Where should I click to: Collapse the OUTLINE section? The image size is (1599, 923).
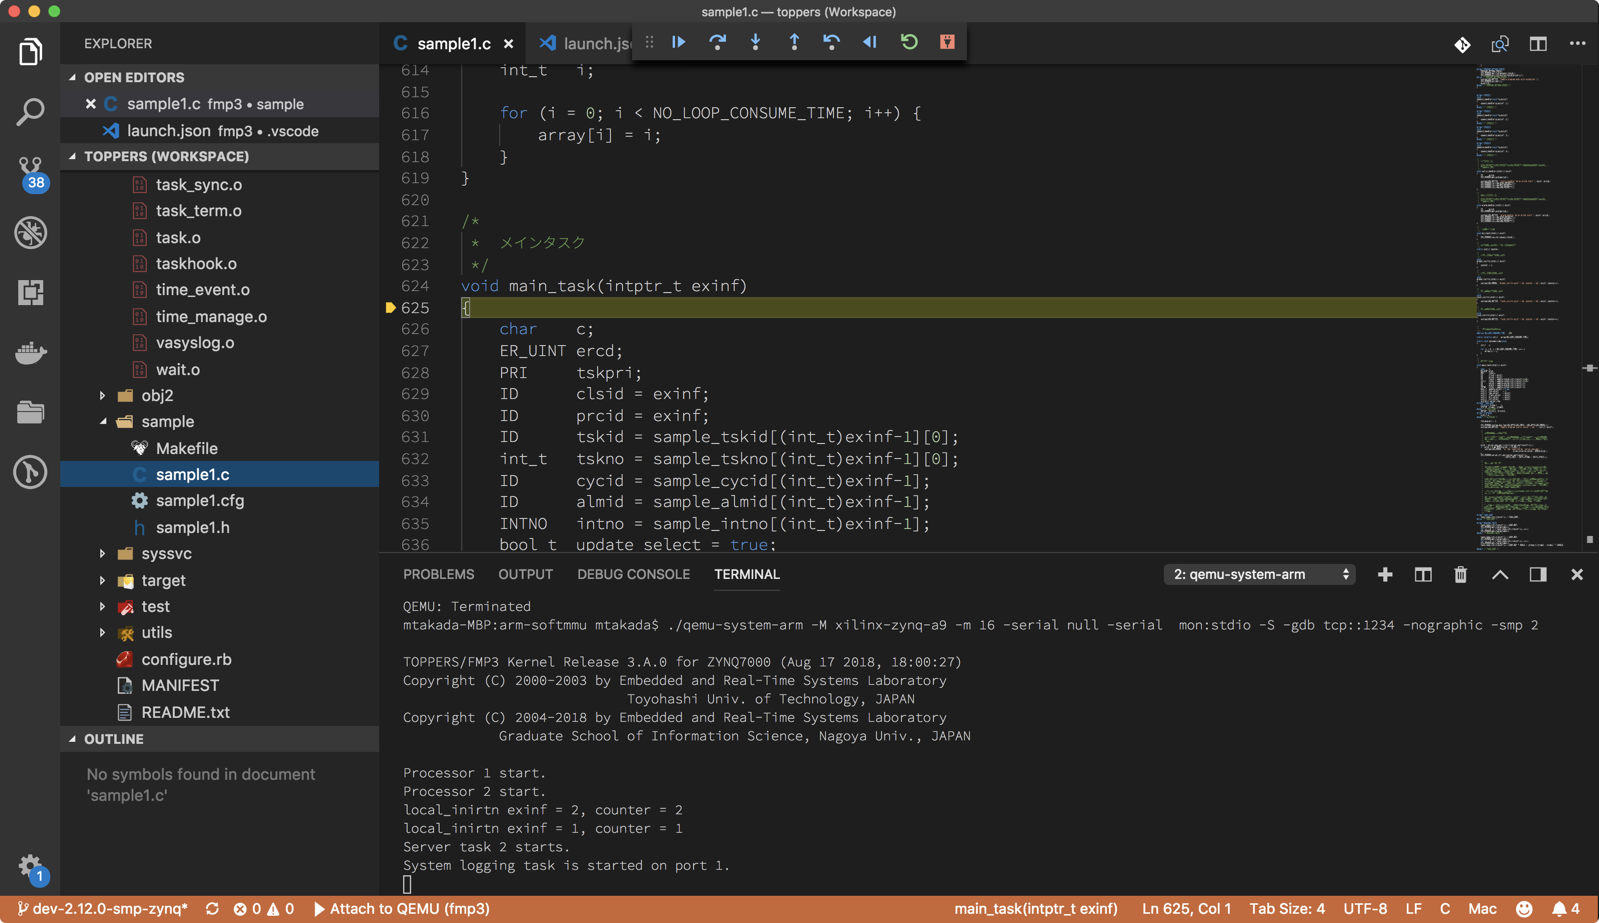coord(114,739)
